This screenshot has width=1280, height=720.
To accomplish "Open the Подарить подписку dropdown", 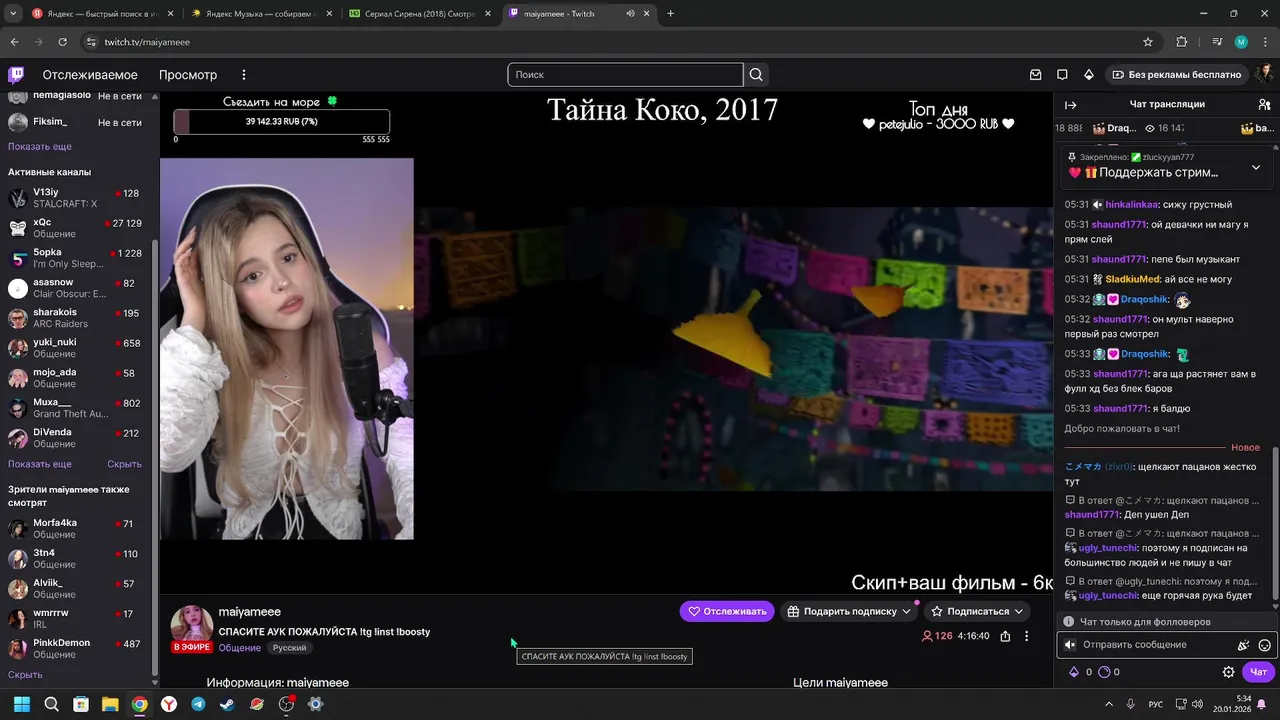I will (x=907, y=611).
